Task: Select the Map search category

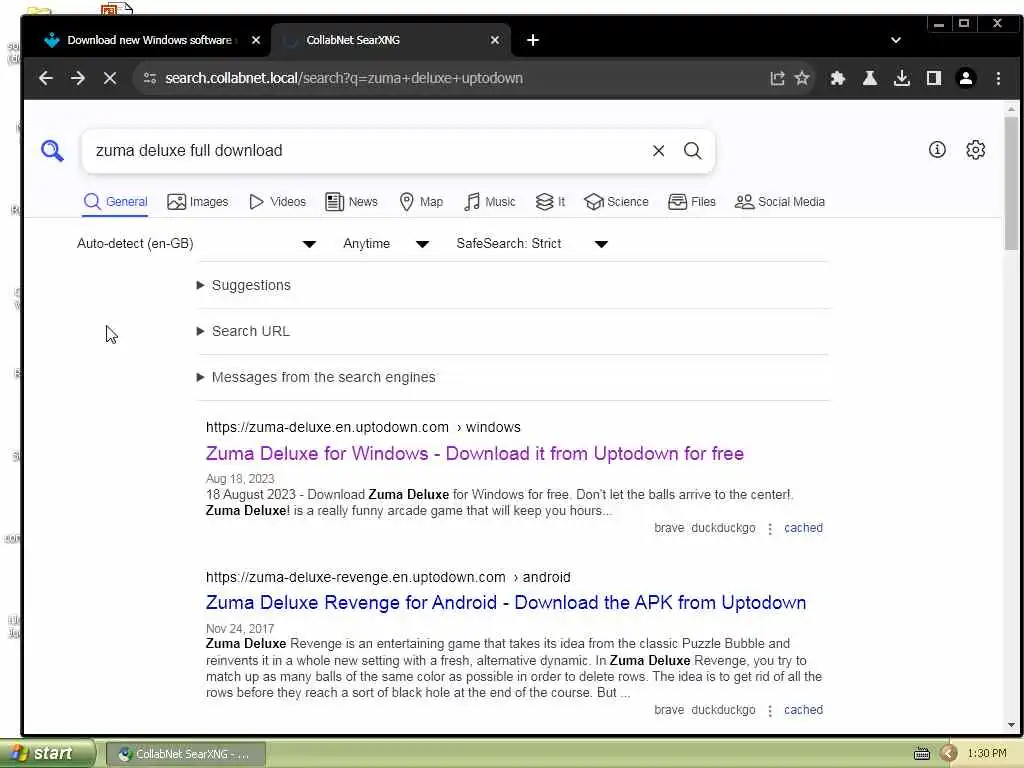Action: (x=421, y=202)
